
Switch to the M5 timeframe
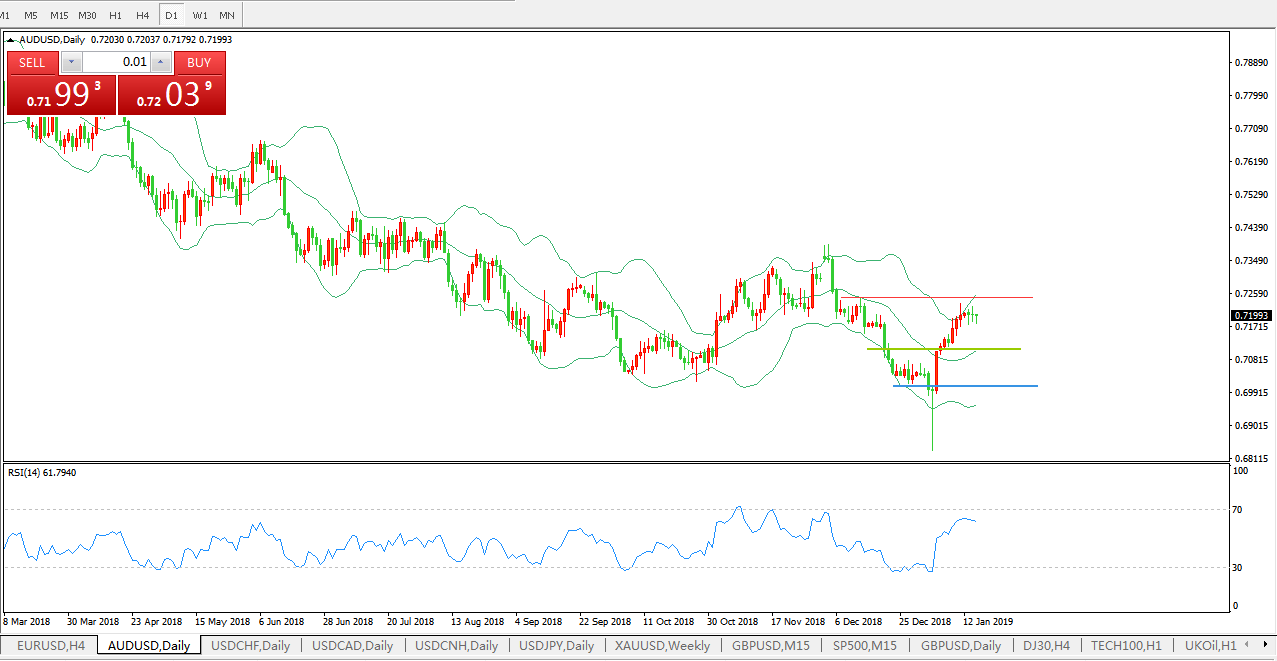[31, 15]
